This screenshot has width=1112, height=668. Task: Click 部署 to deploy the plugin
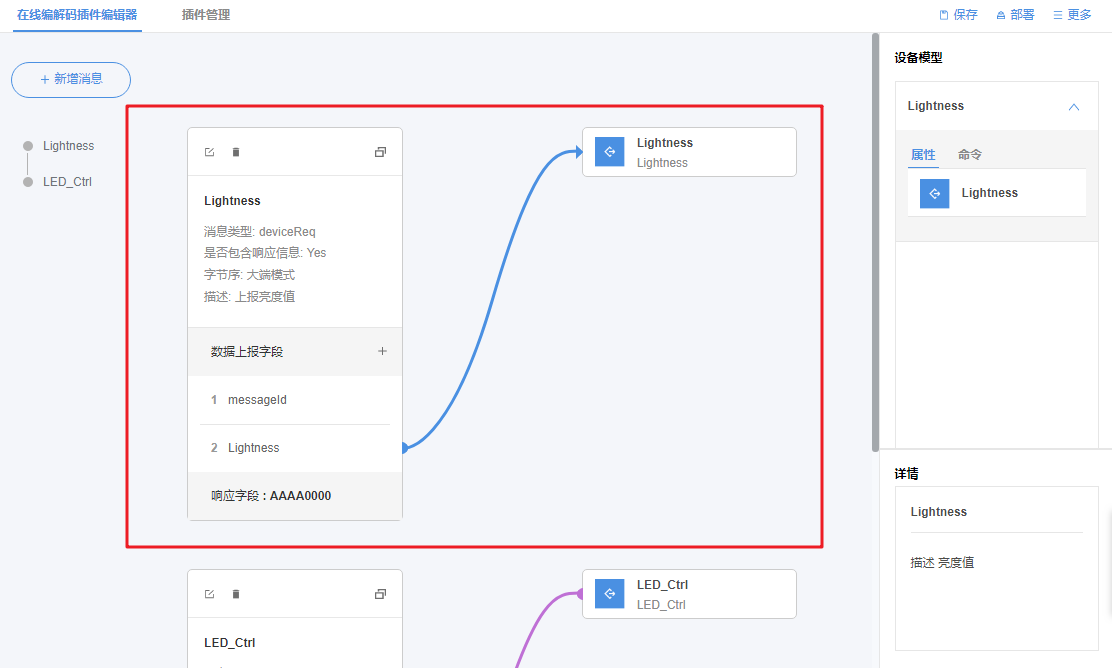click(1015, 15)
